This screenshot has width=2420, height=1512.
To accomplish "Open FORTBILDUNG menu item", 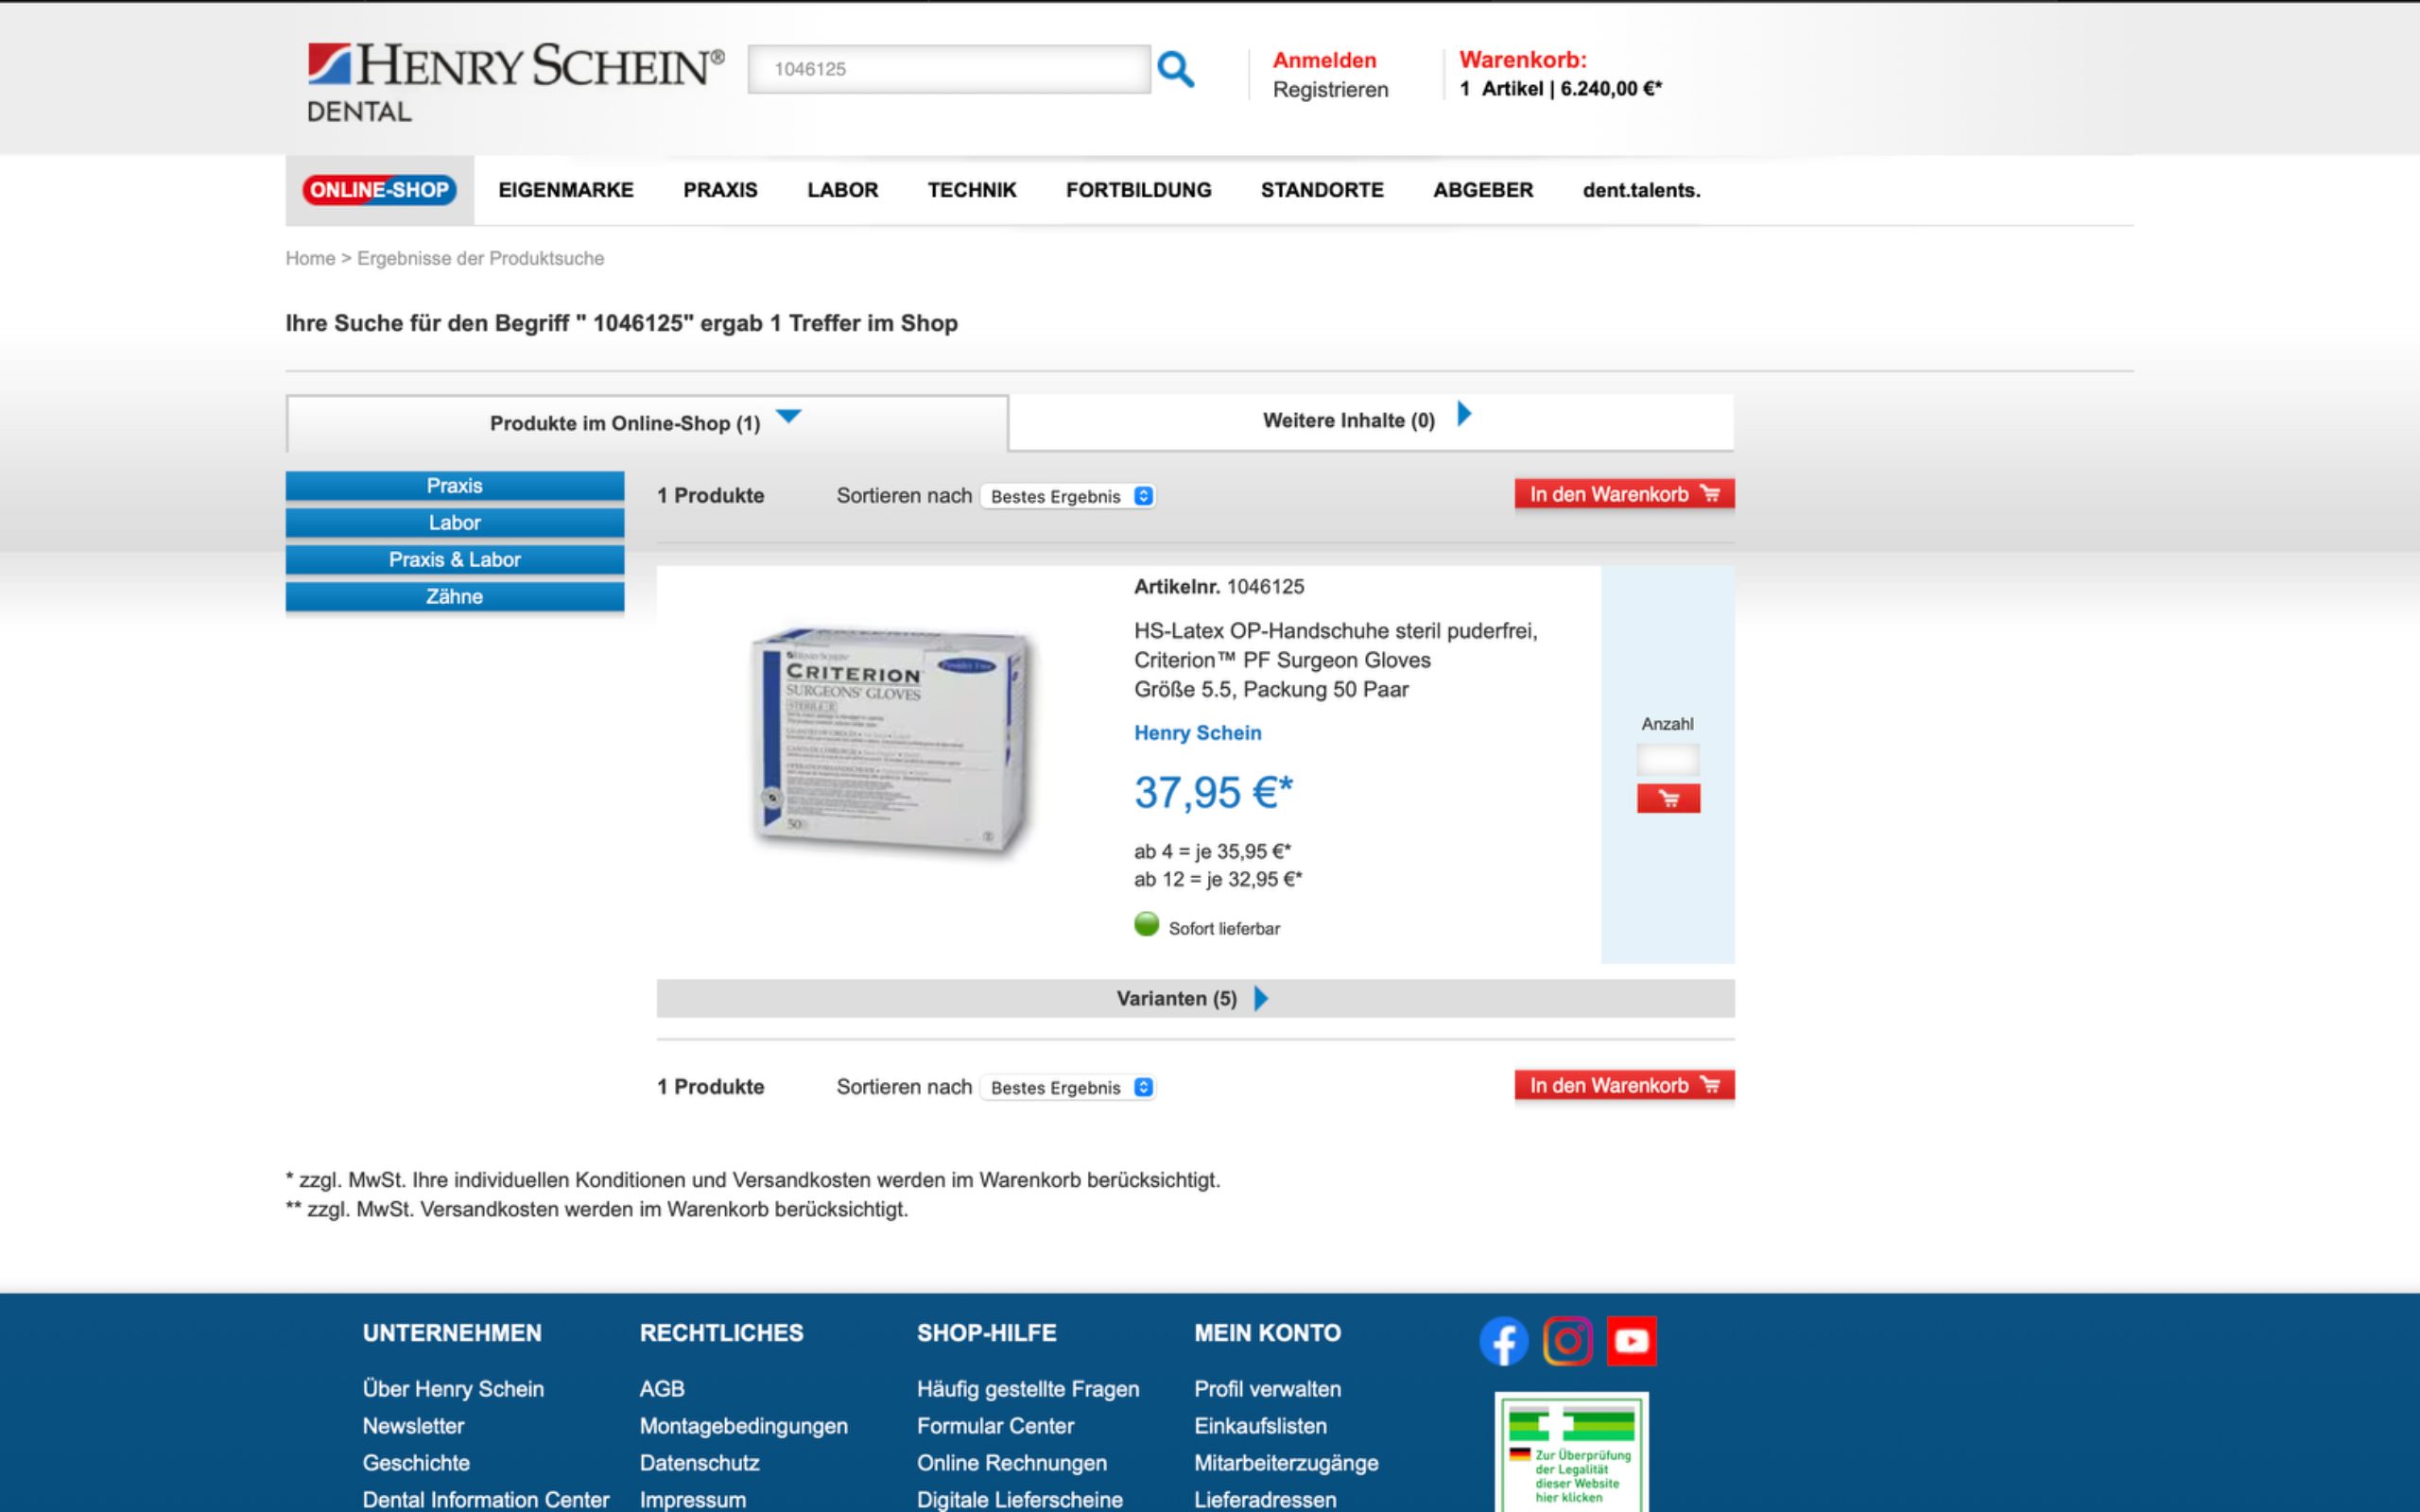I will (1139, 190).
